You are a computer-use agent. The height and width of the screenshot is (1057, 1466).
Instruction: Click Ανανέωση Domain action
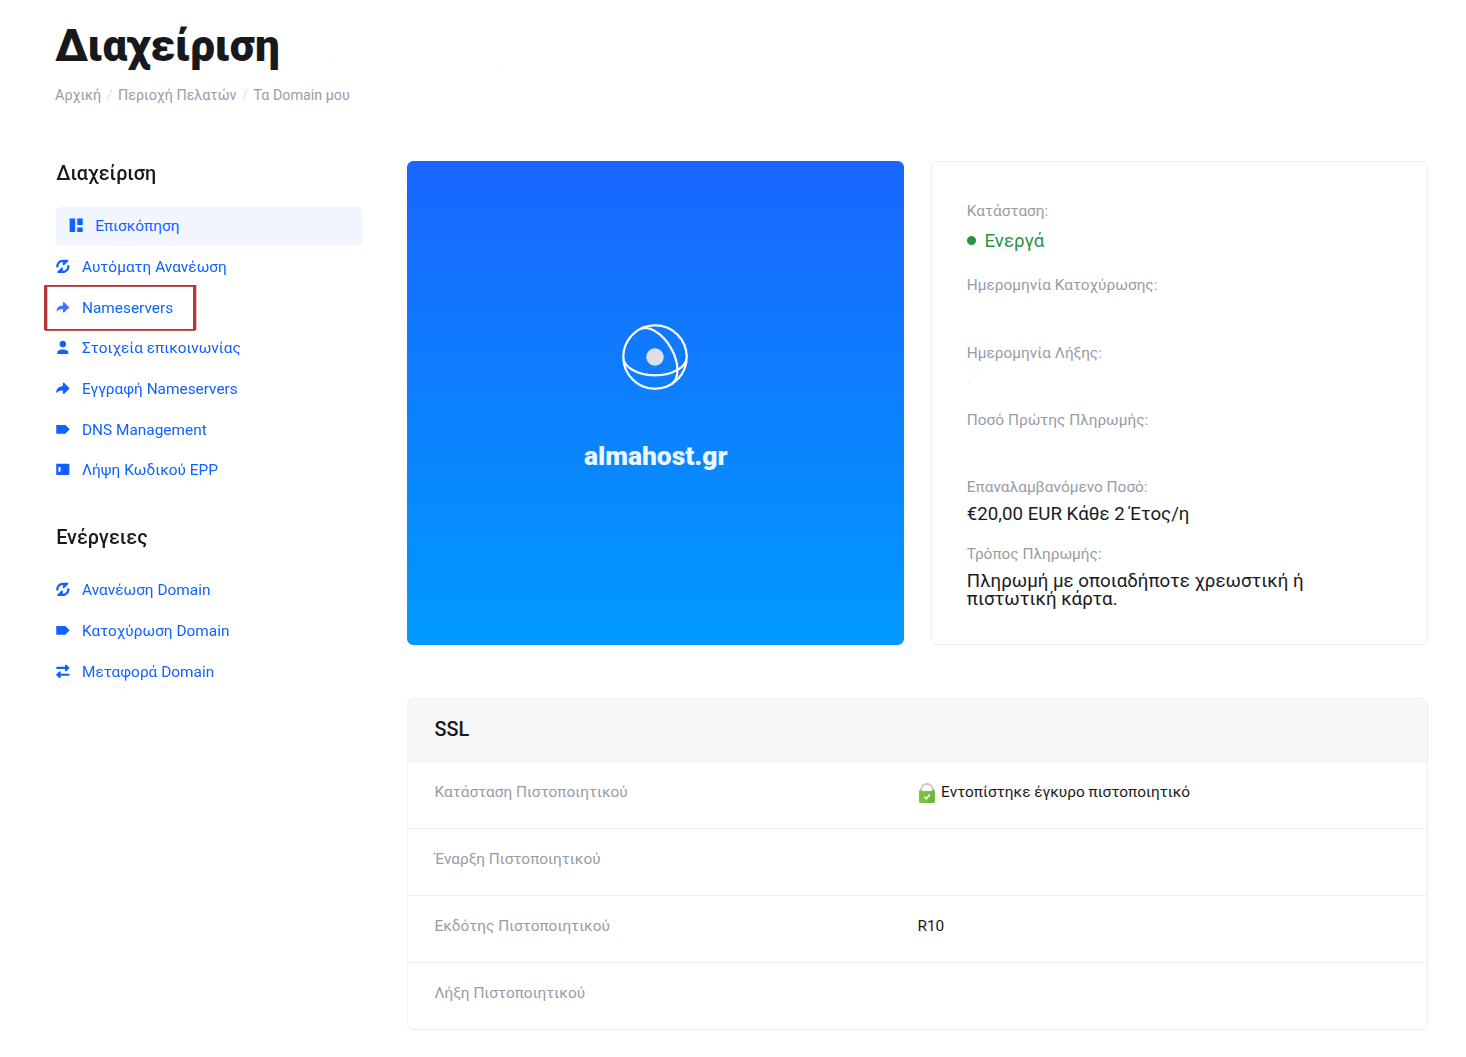[x=146, y=590]
